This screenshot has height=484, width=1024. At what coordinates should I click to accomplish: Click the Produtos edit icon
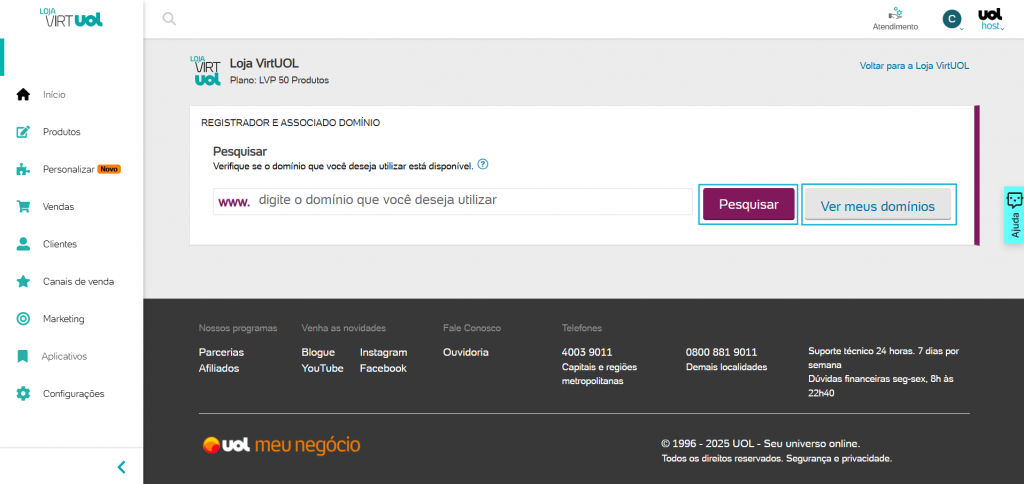23,132
